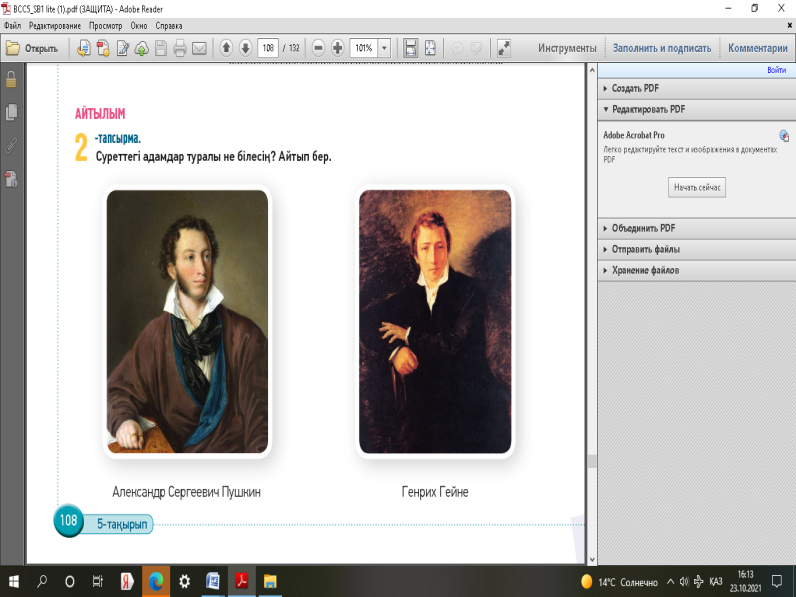Click the print icon in the toolbar
796x597 pixels.
click(180, 47)
